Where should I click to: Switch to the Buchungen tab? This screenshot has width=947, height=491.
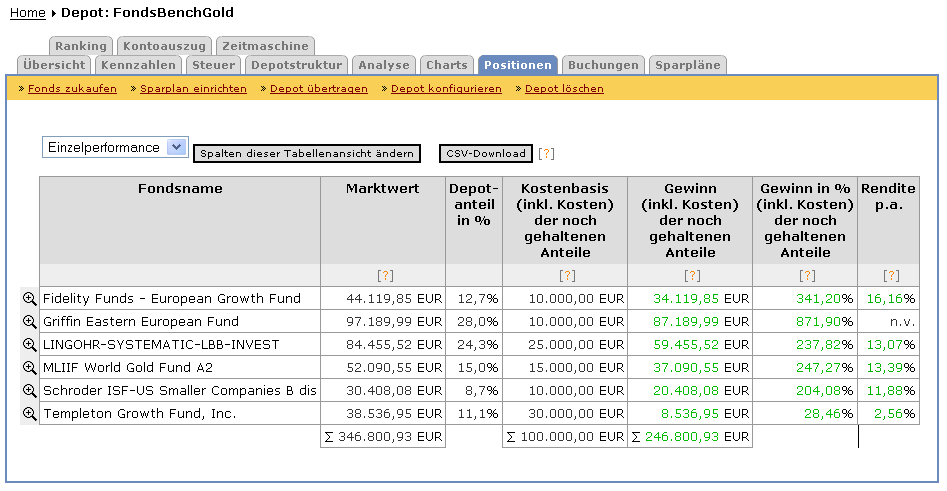[603, 65]
